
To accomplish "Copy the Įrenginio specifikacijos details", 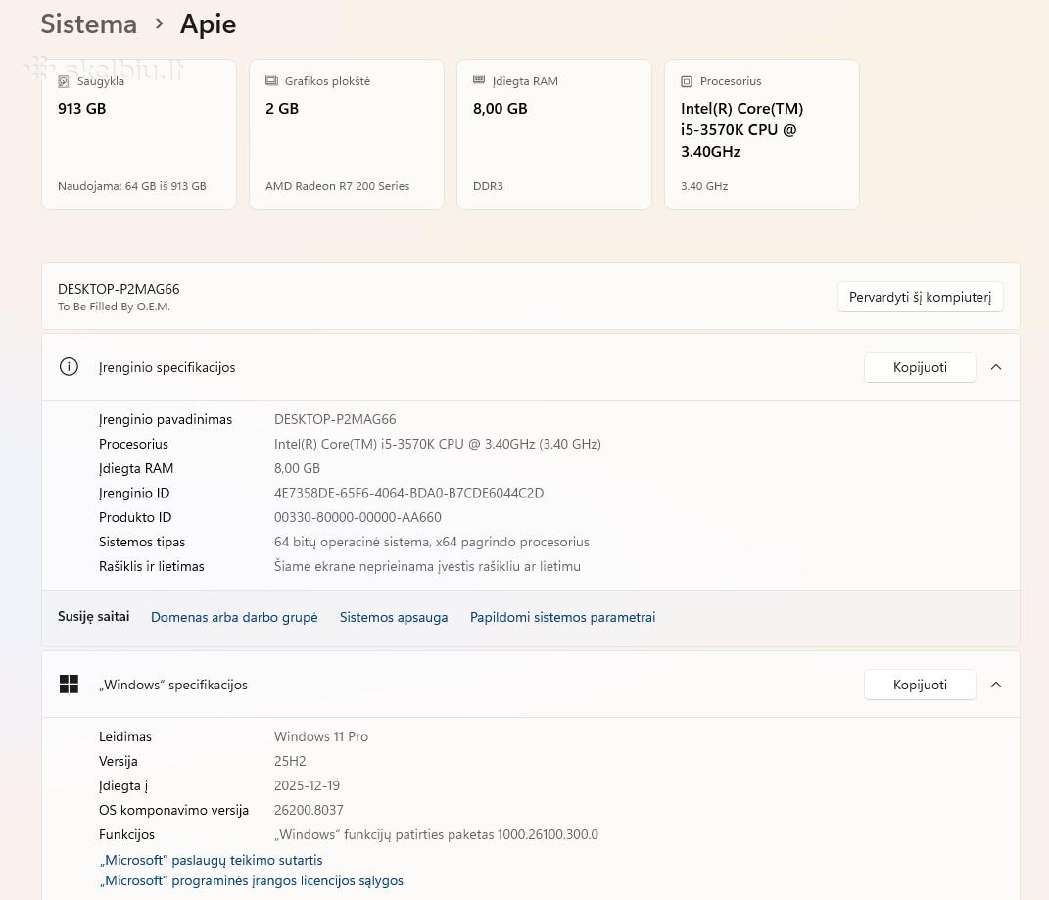I will click(920, 367).
